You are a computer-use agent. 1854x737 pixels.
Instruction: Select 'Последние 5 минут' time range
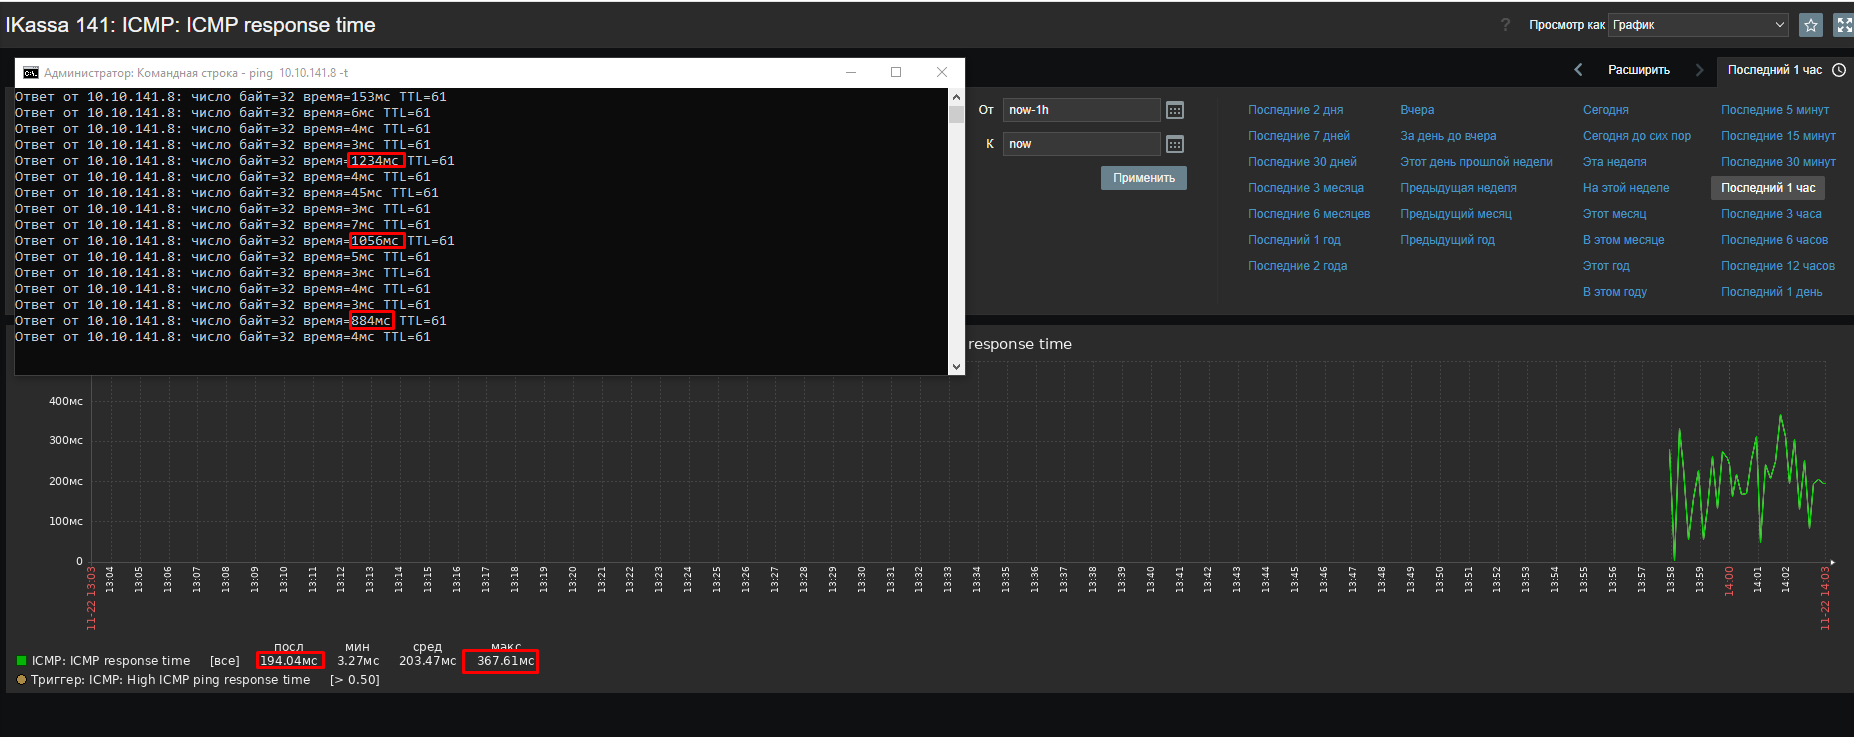(1774, 110)
